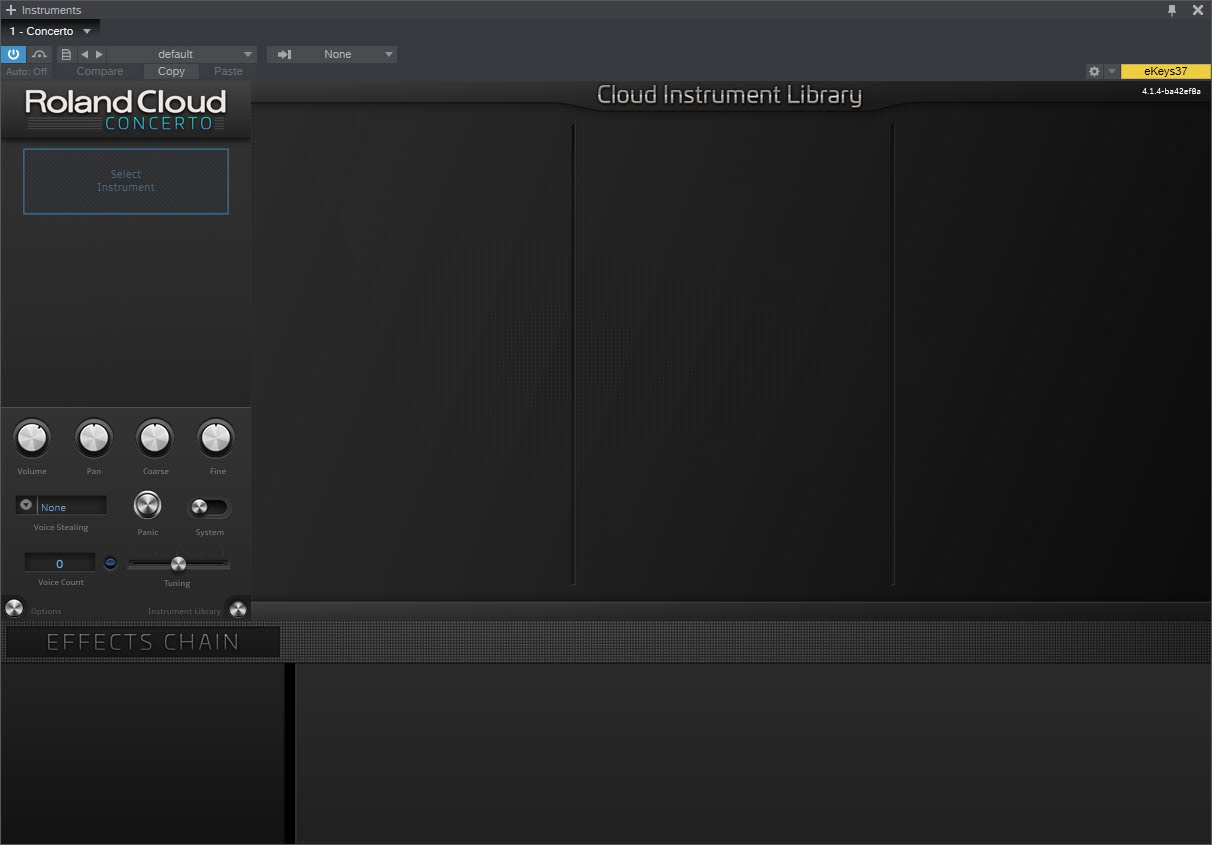The width and height of the screenshot is (1212, 845).
Task: Click the Fine tuning knob
Action: point(216,438)
